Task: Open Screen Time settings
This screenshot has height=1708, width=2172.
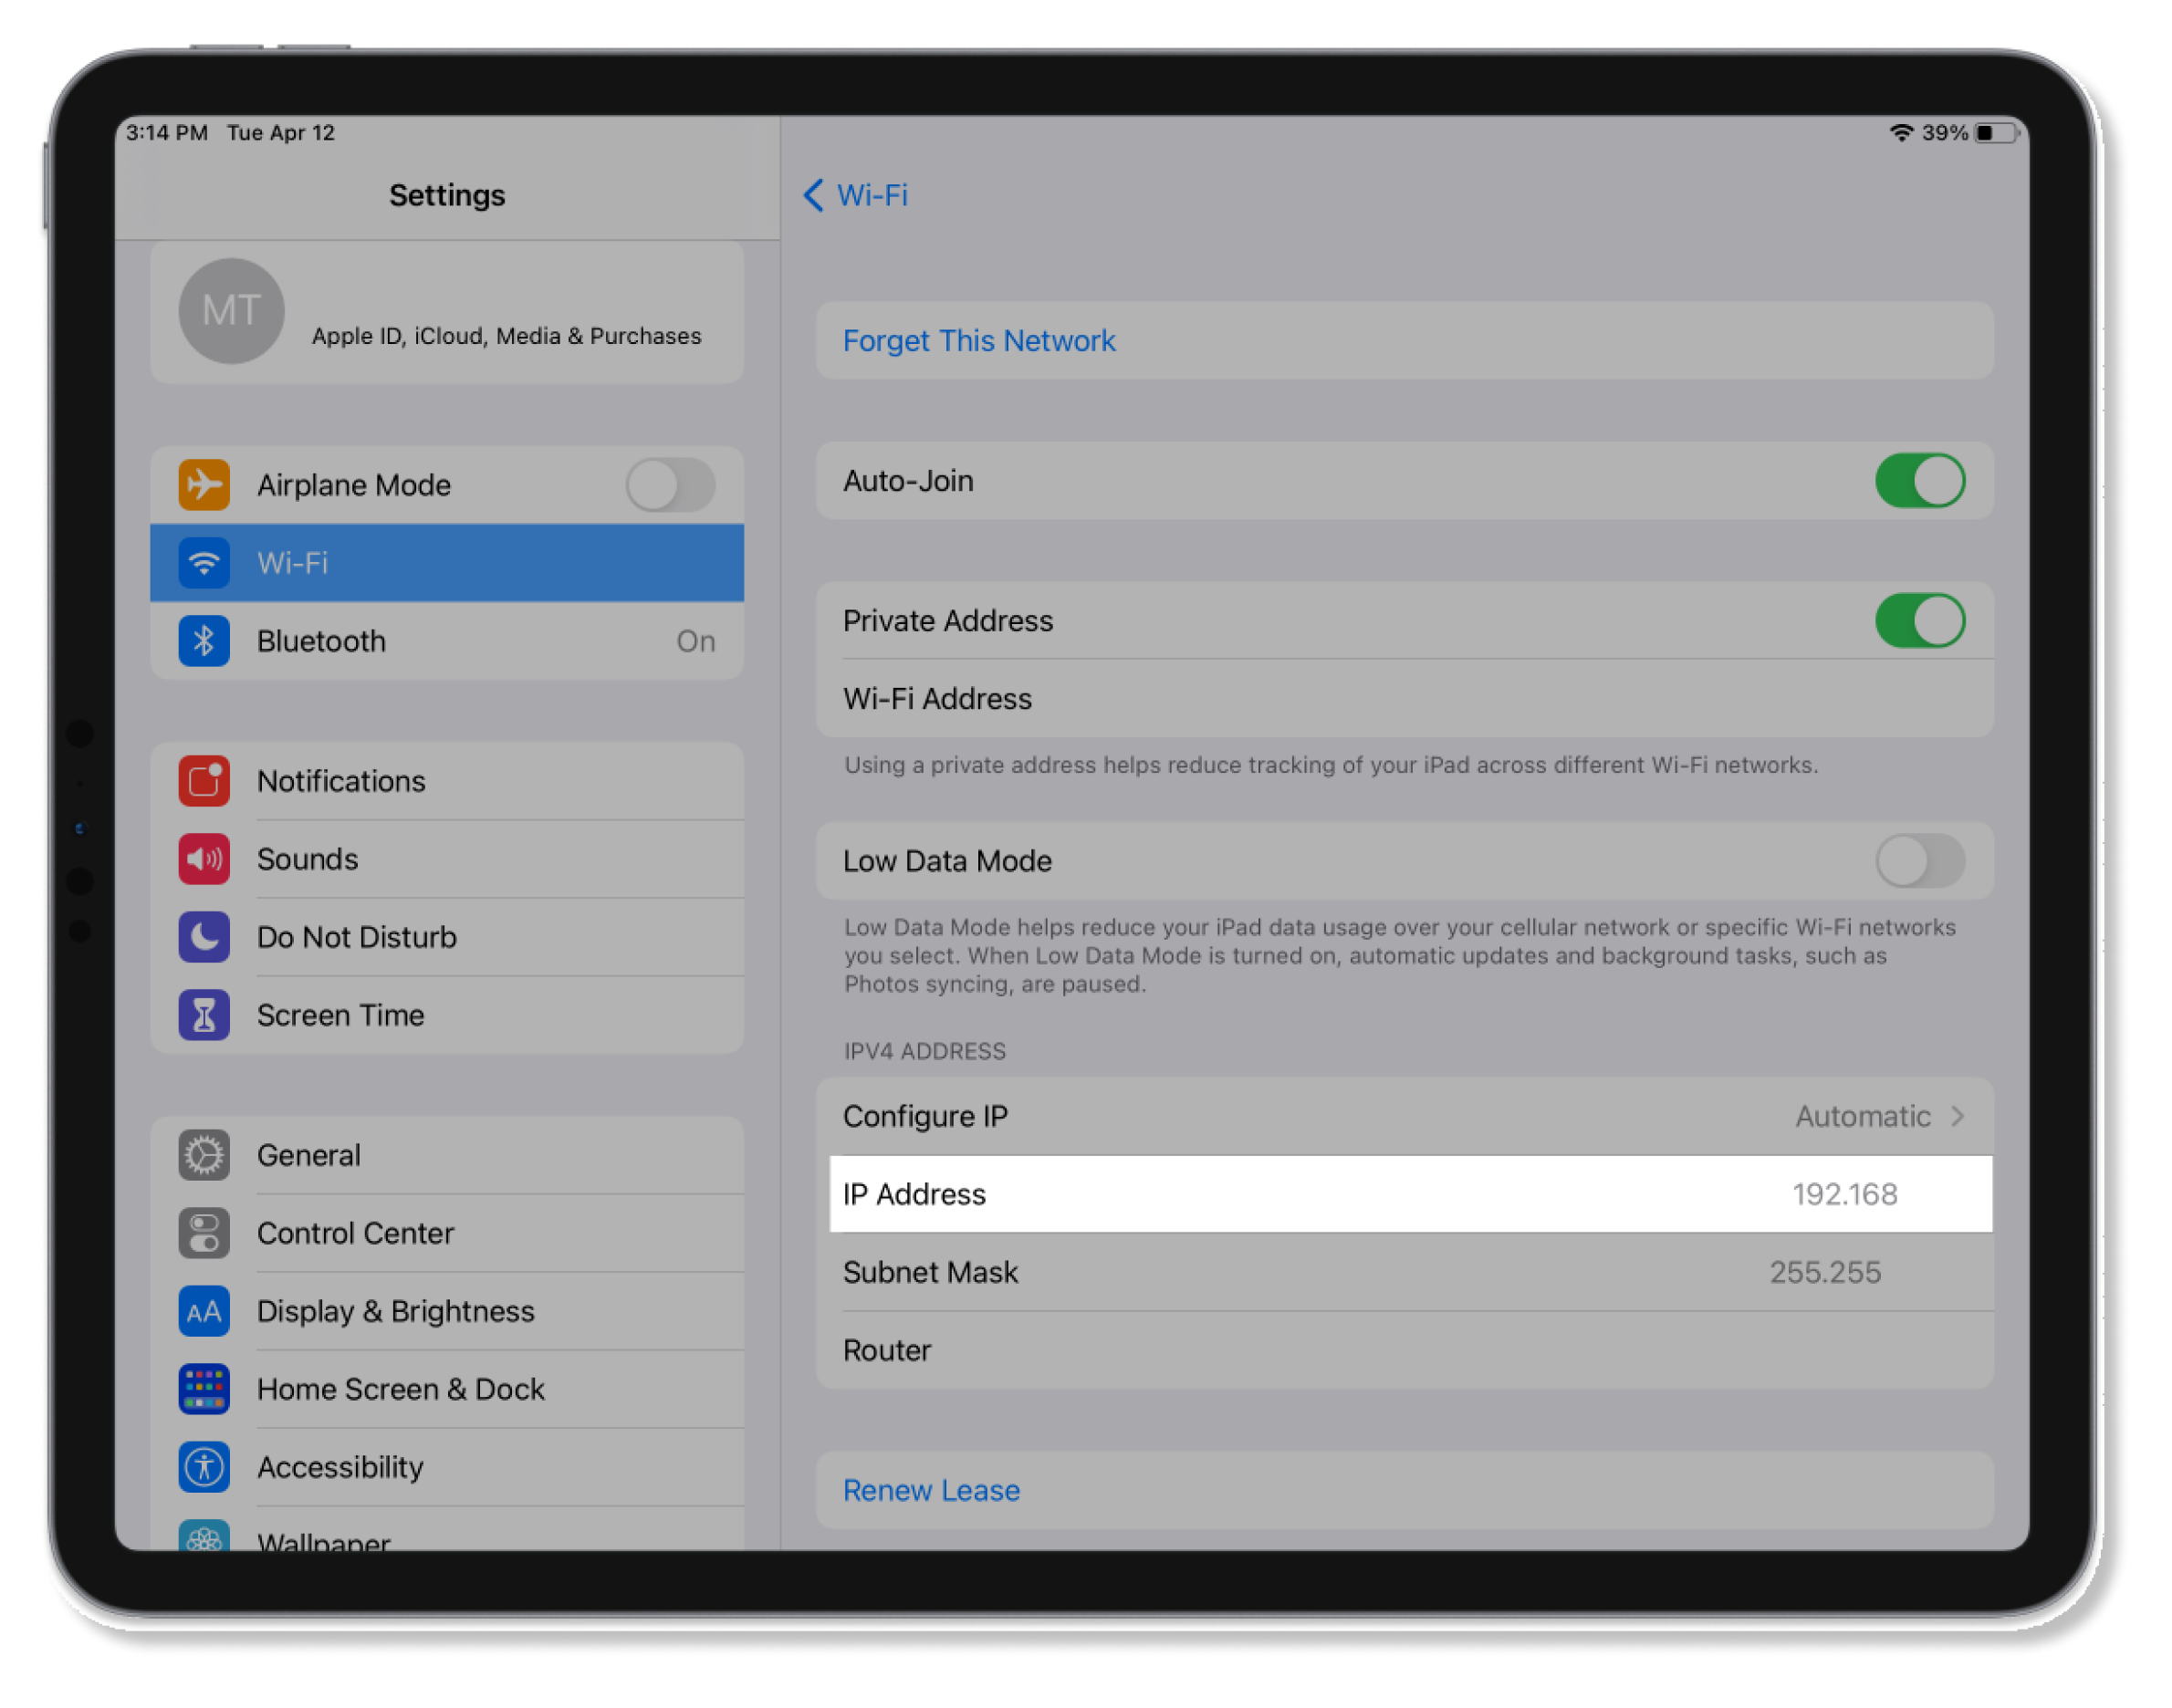Action: (x=447, y=1015)
